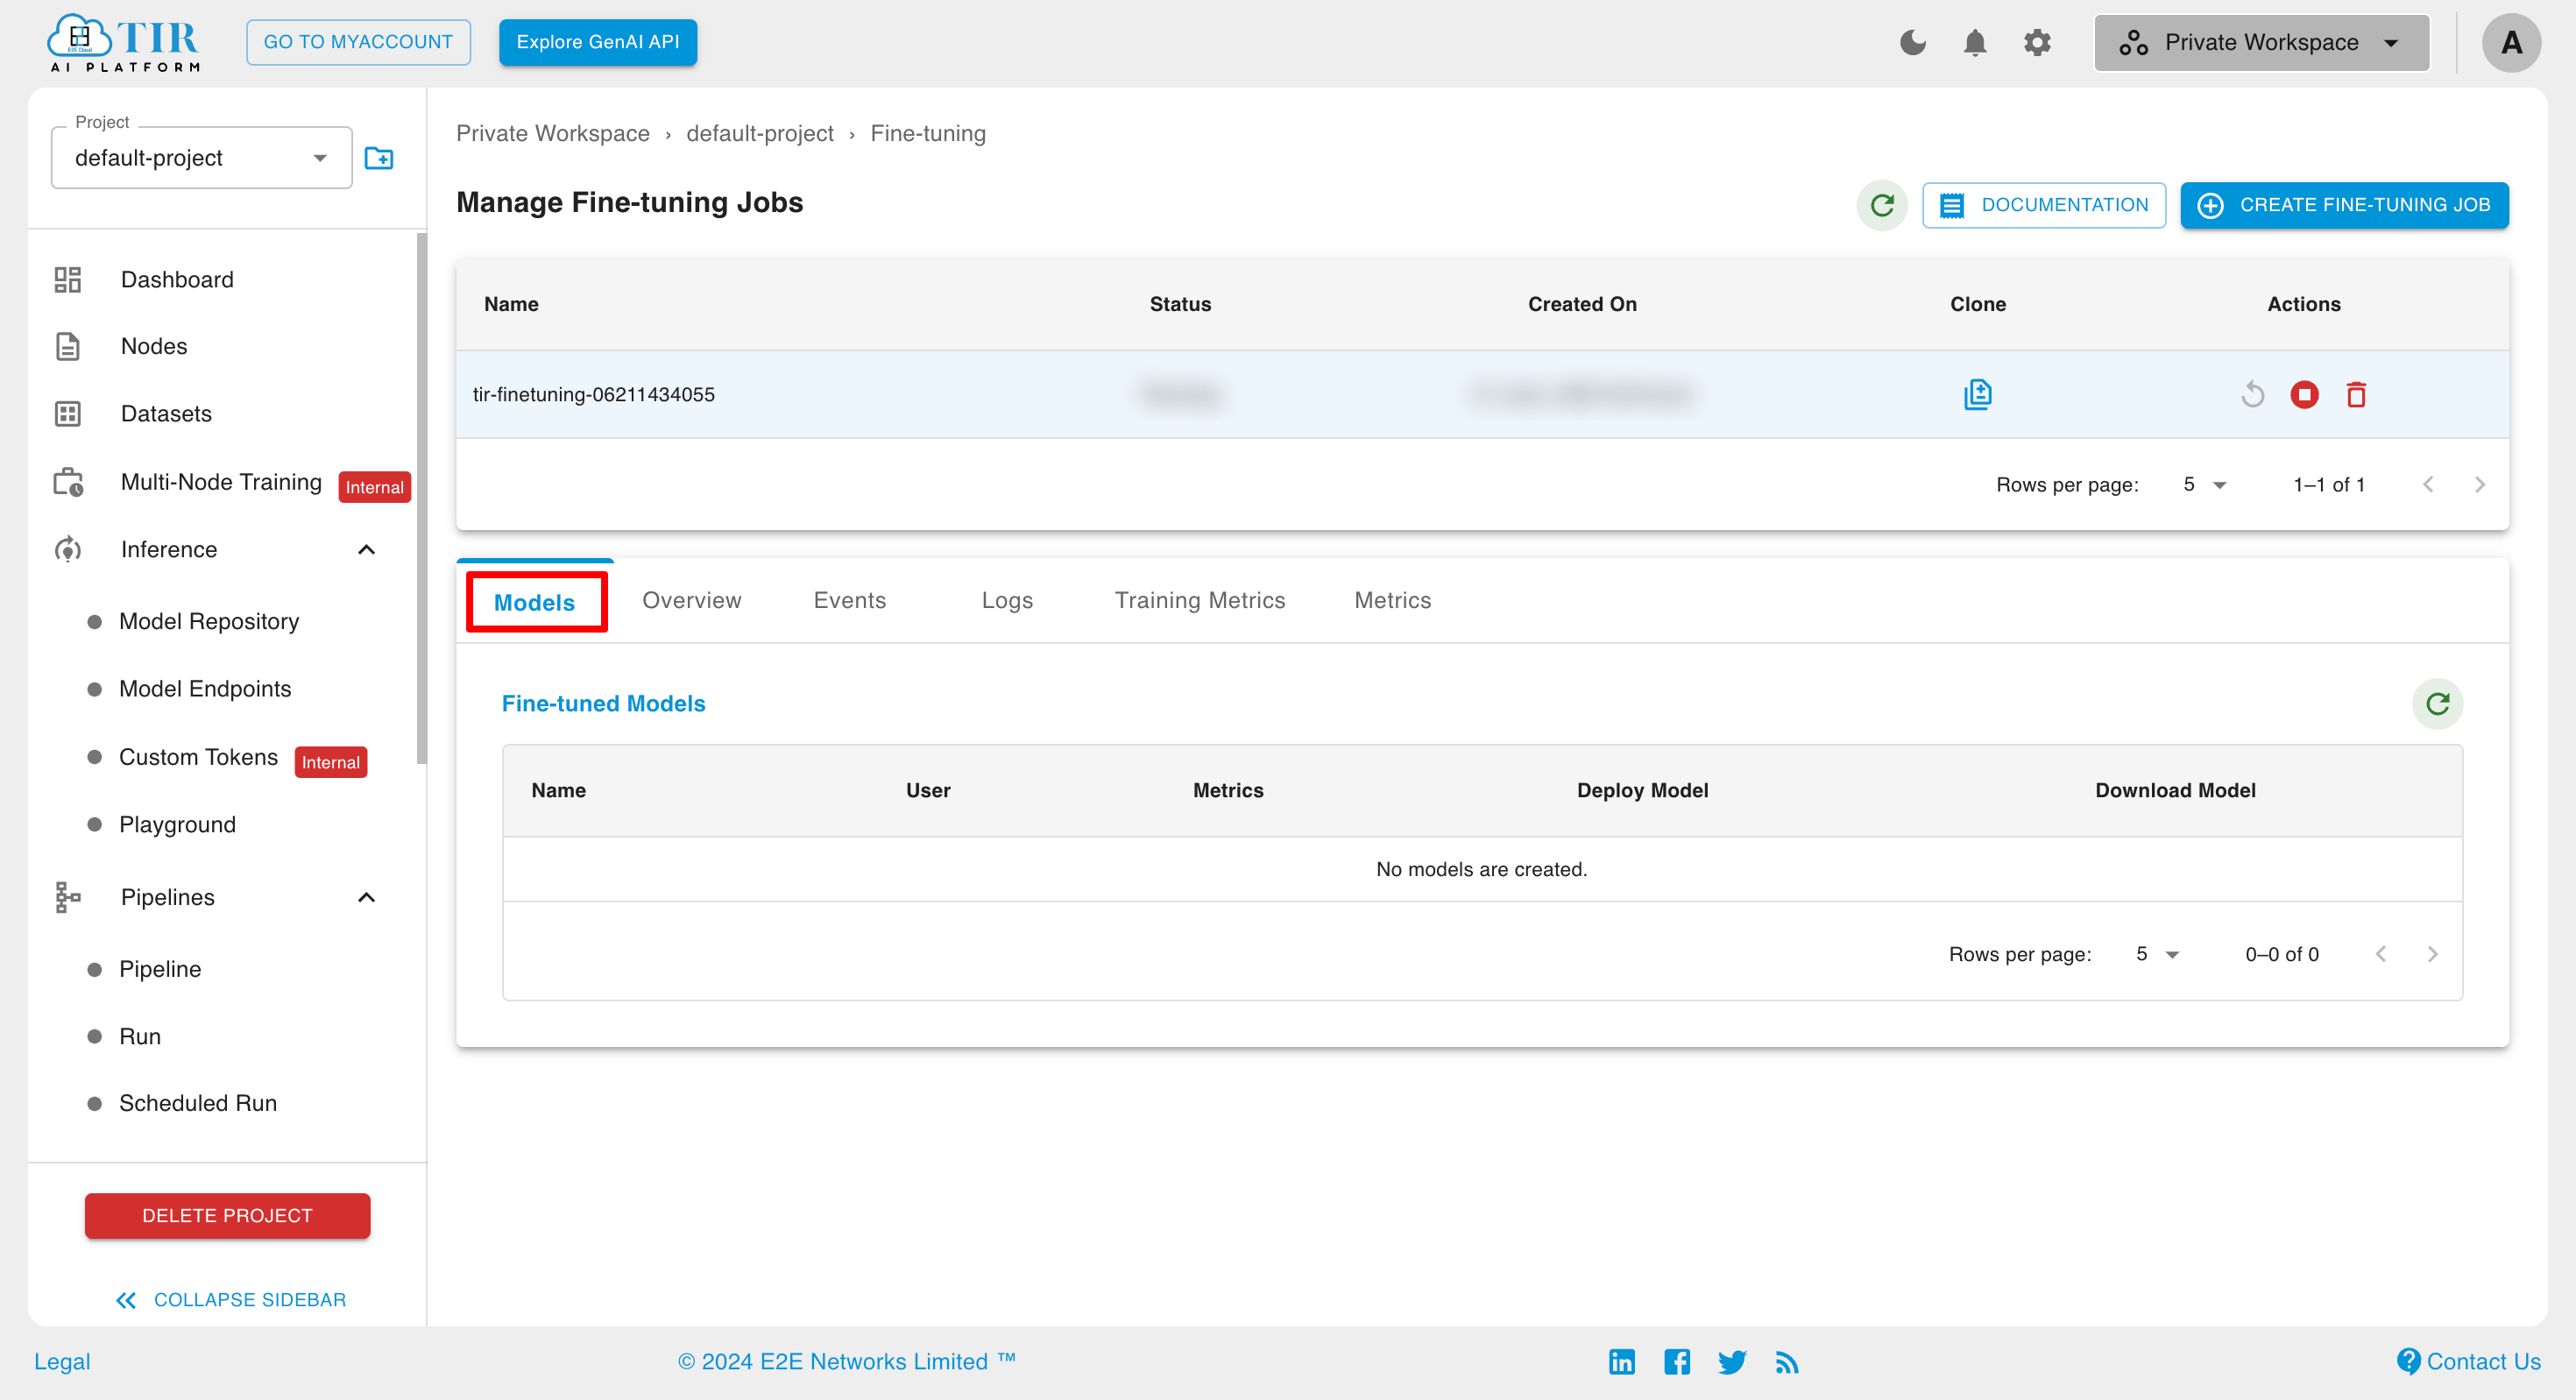The height and width of the screenshot is (1400, 2576).
Task: Switch to the Overview tab
Action: 691,600
